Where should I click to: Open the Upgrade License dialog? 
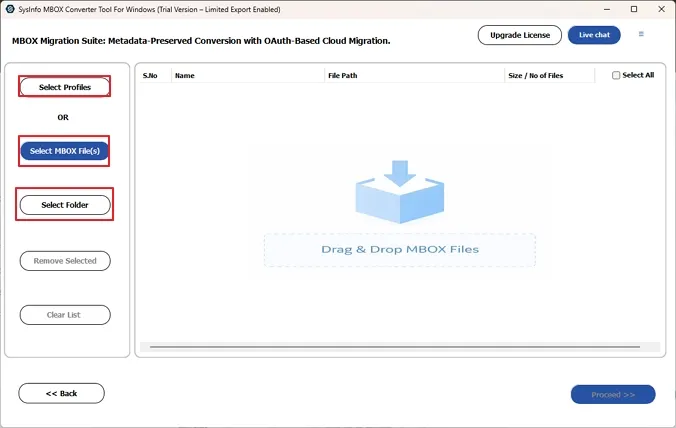pyautogui.click(x=520, y=35)
